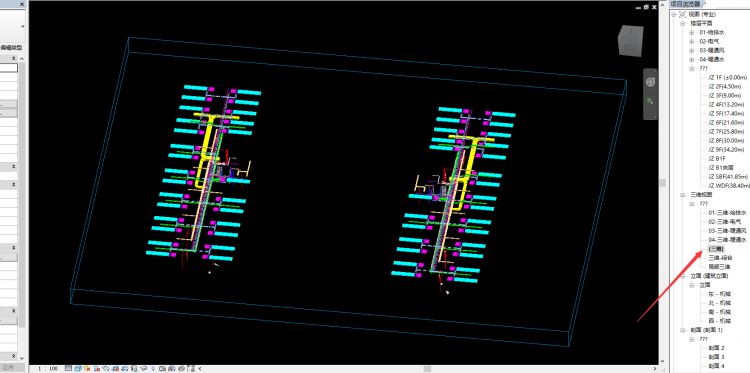
Task: Select the {三维} view in browser
Action: coord(716,249)
